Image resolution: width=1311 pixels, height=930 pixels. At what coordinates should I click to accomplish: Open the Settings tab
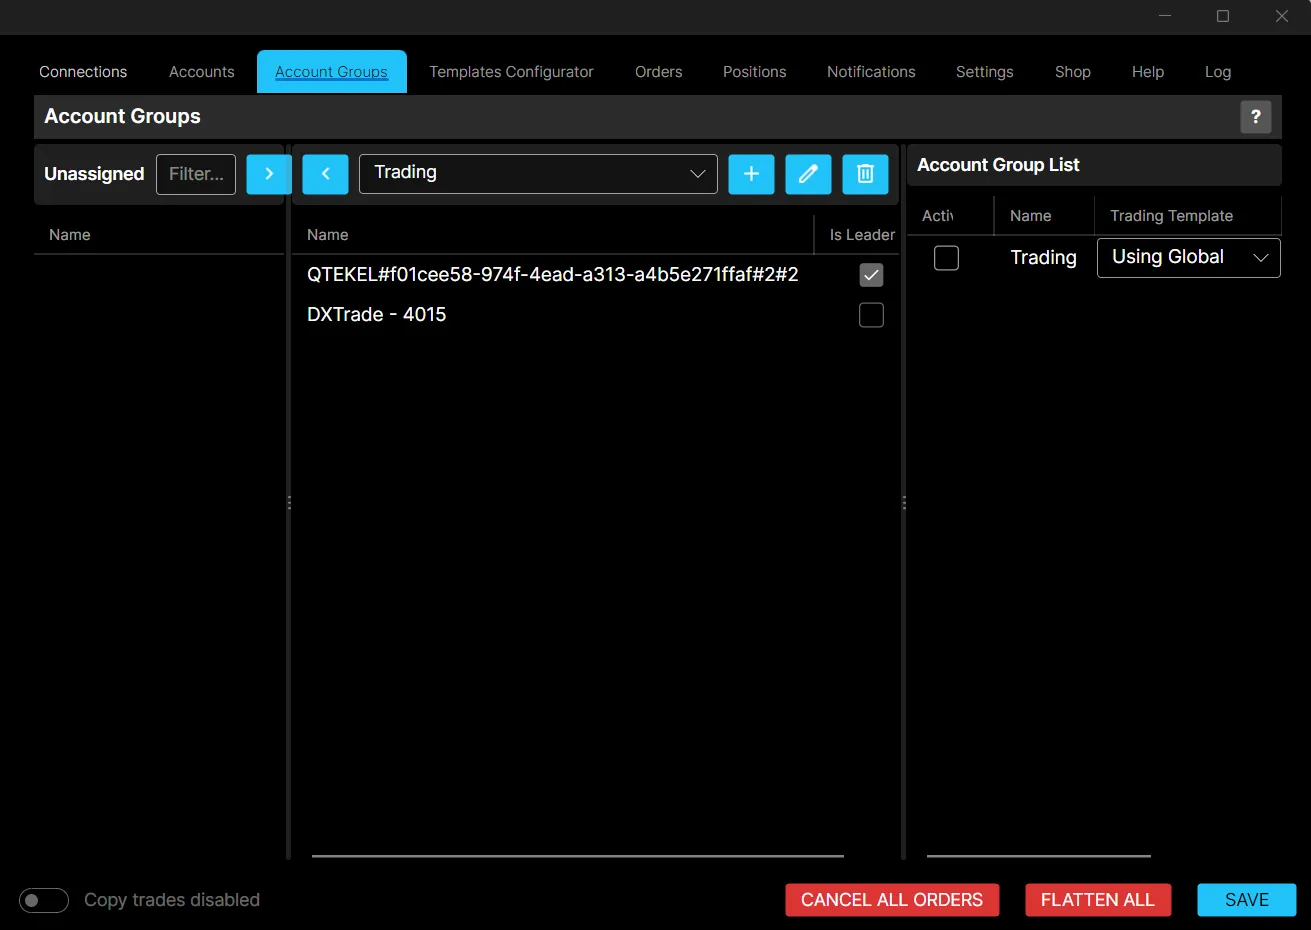(x=984, y=72)
